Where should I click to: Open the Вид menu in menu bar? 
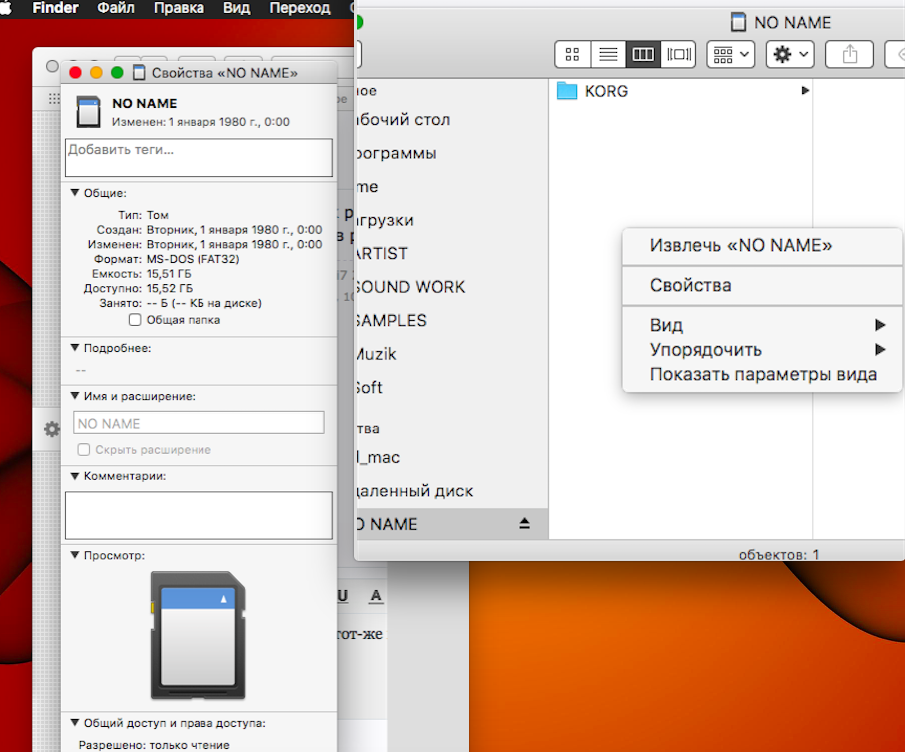point(237,8)
